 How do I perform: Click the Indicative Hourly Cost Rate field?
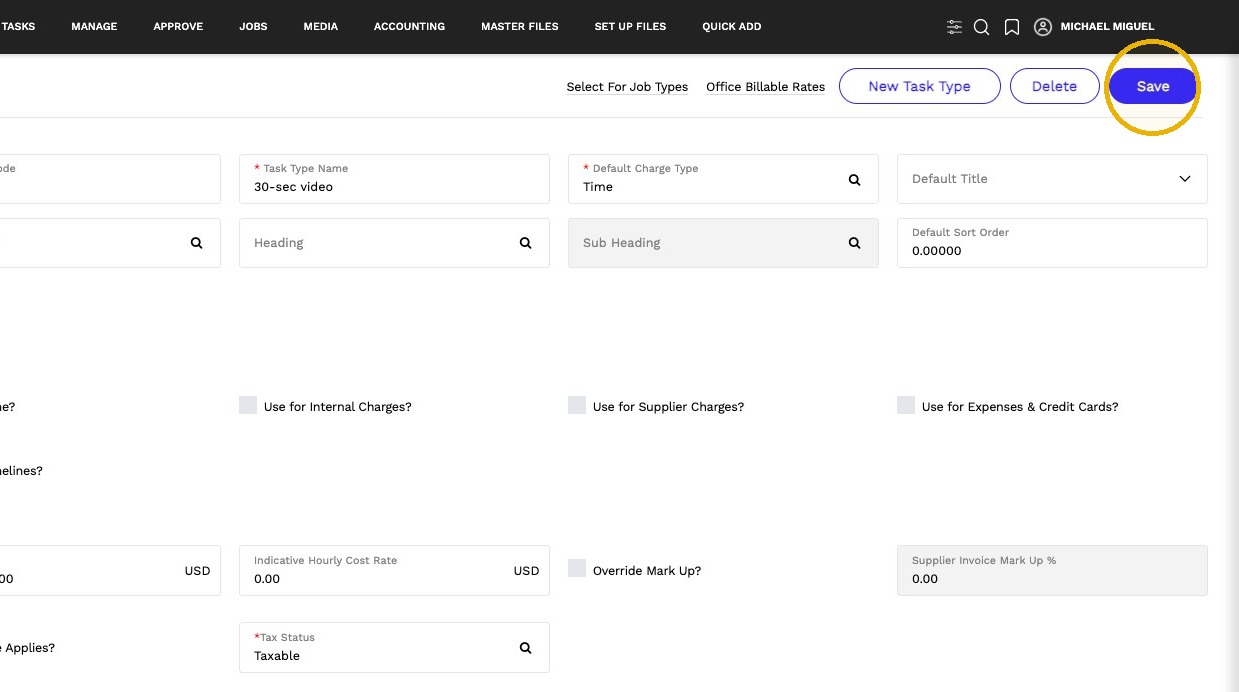(394, 570)
